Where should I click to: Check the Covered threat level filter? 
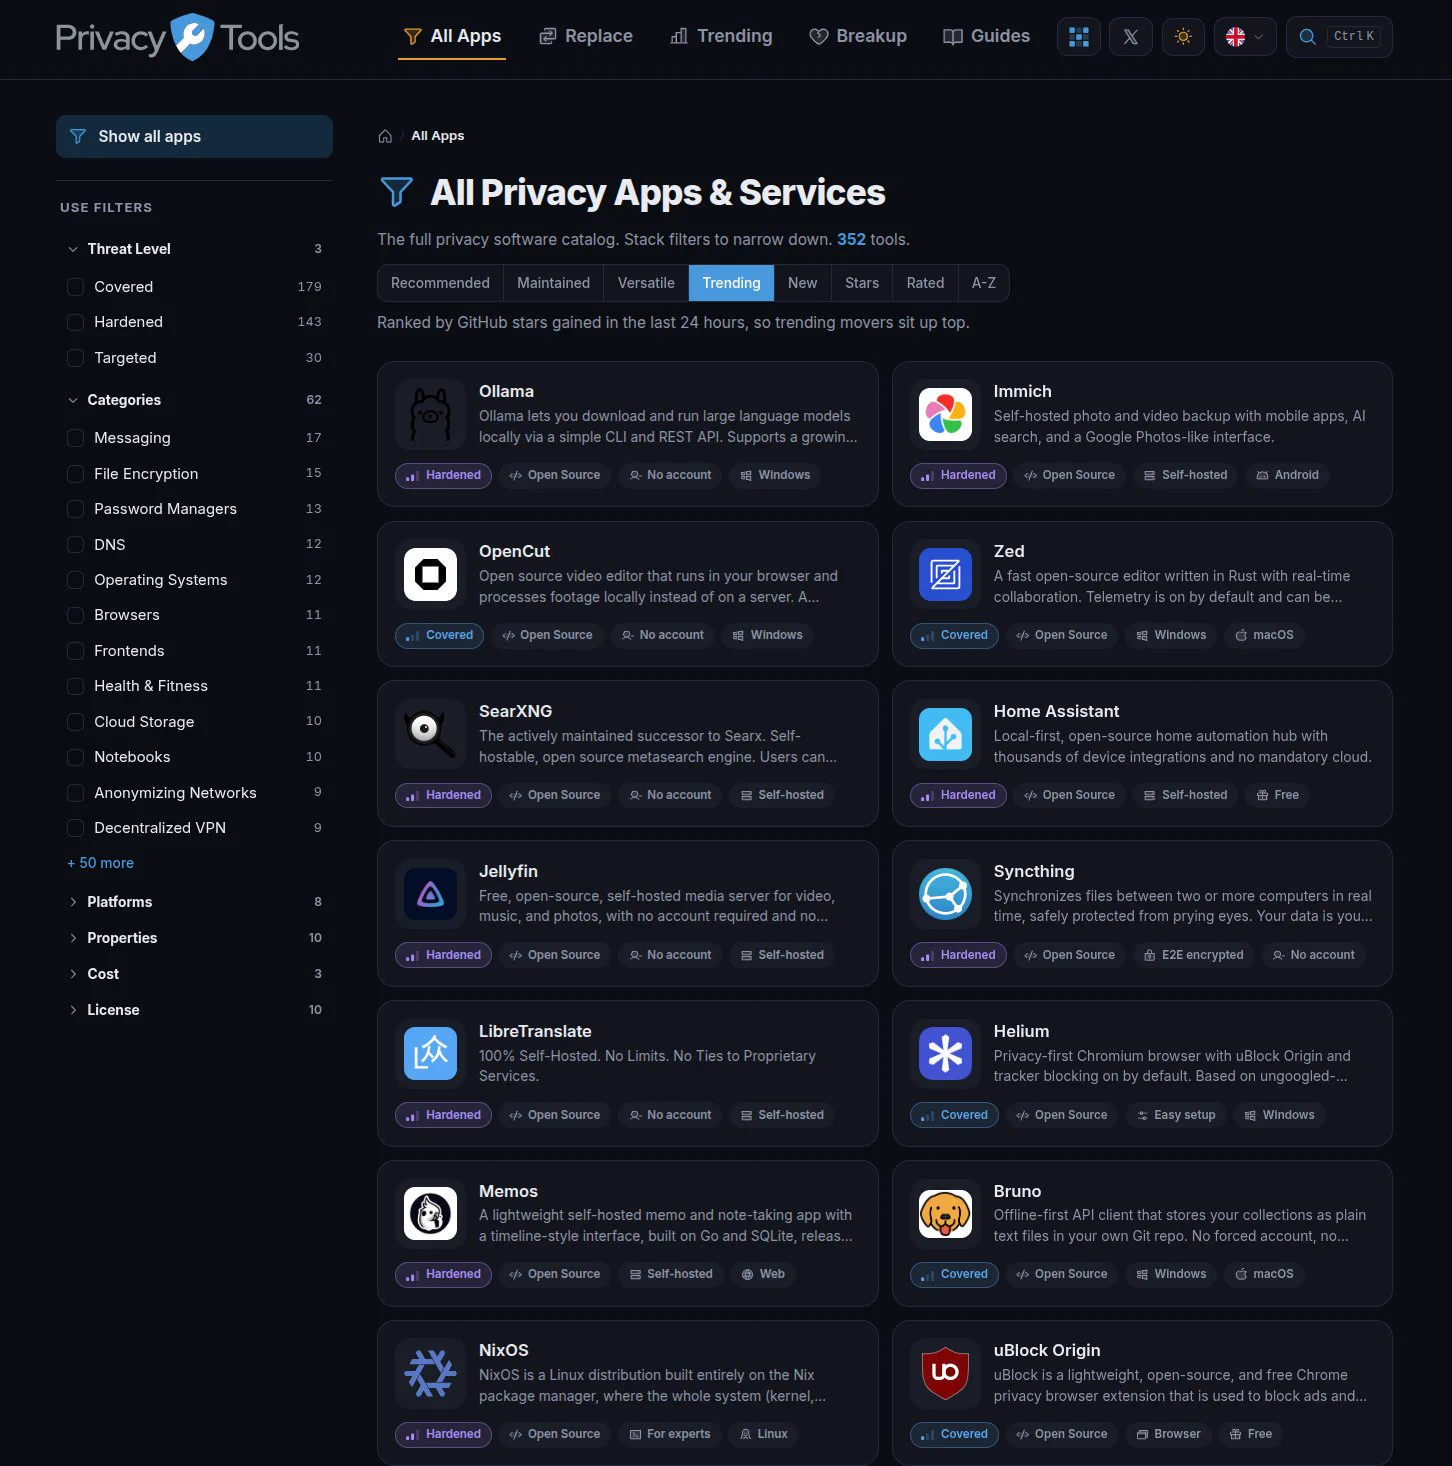pyautogui.click(x=75, y=287)
